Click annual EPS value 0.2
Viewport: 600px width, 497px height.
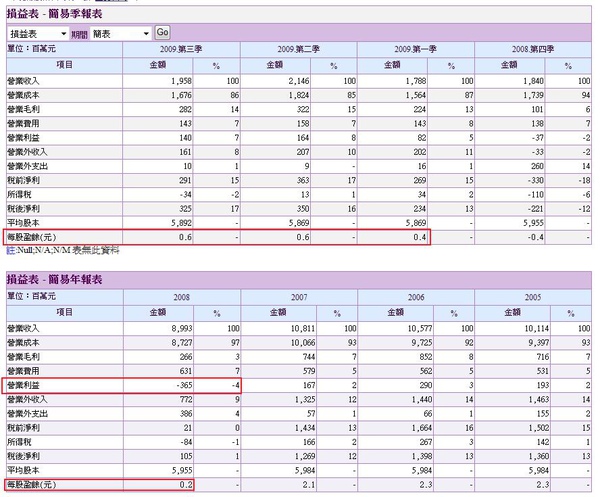[x=186, y=485]
